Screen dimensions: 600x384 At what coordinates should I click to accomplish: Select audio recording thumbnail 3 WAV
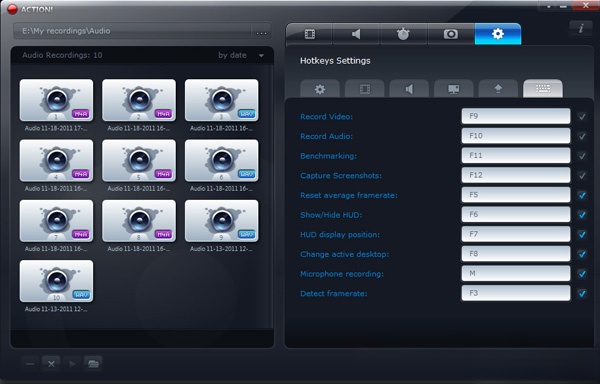[x=222, y=100]
